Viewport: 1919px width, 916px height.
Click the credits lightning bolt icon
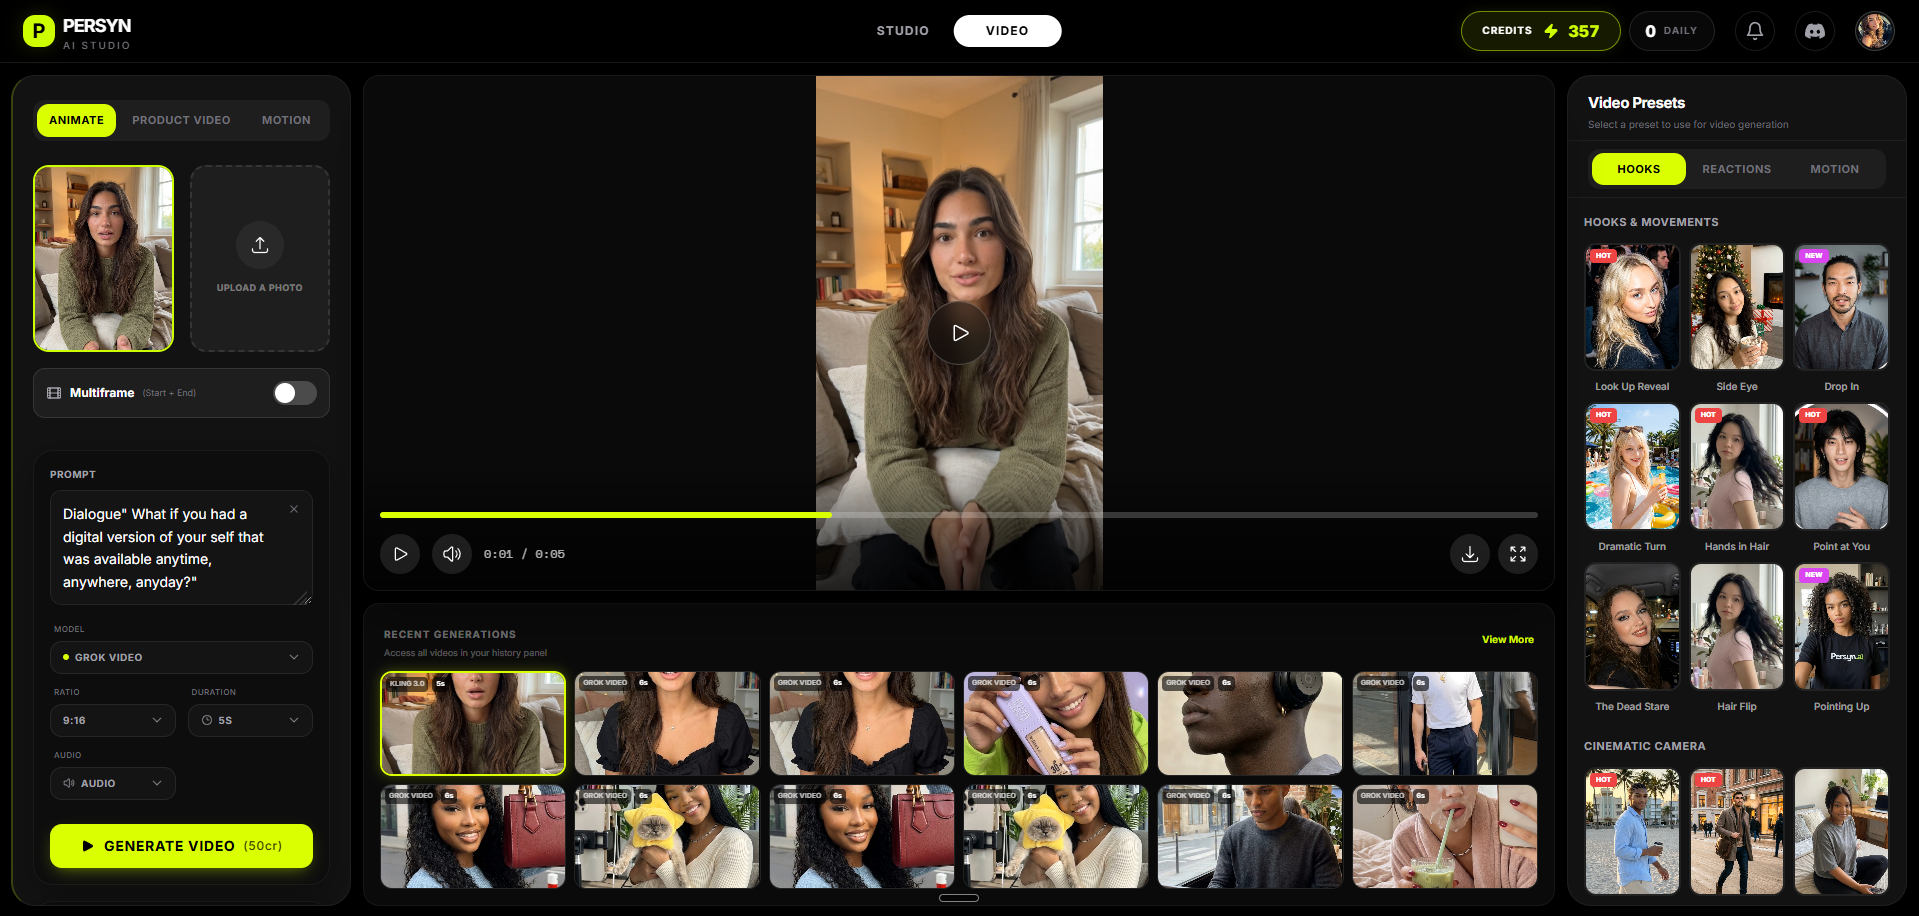click(1551, 31)
